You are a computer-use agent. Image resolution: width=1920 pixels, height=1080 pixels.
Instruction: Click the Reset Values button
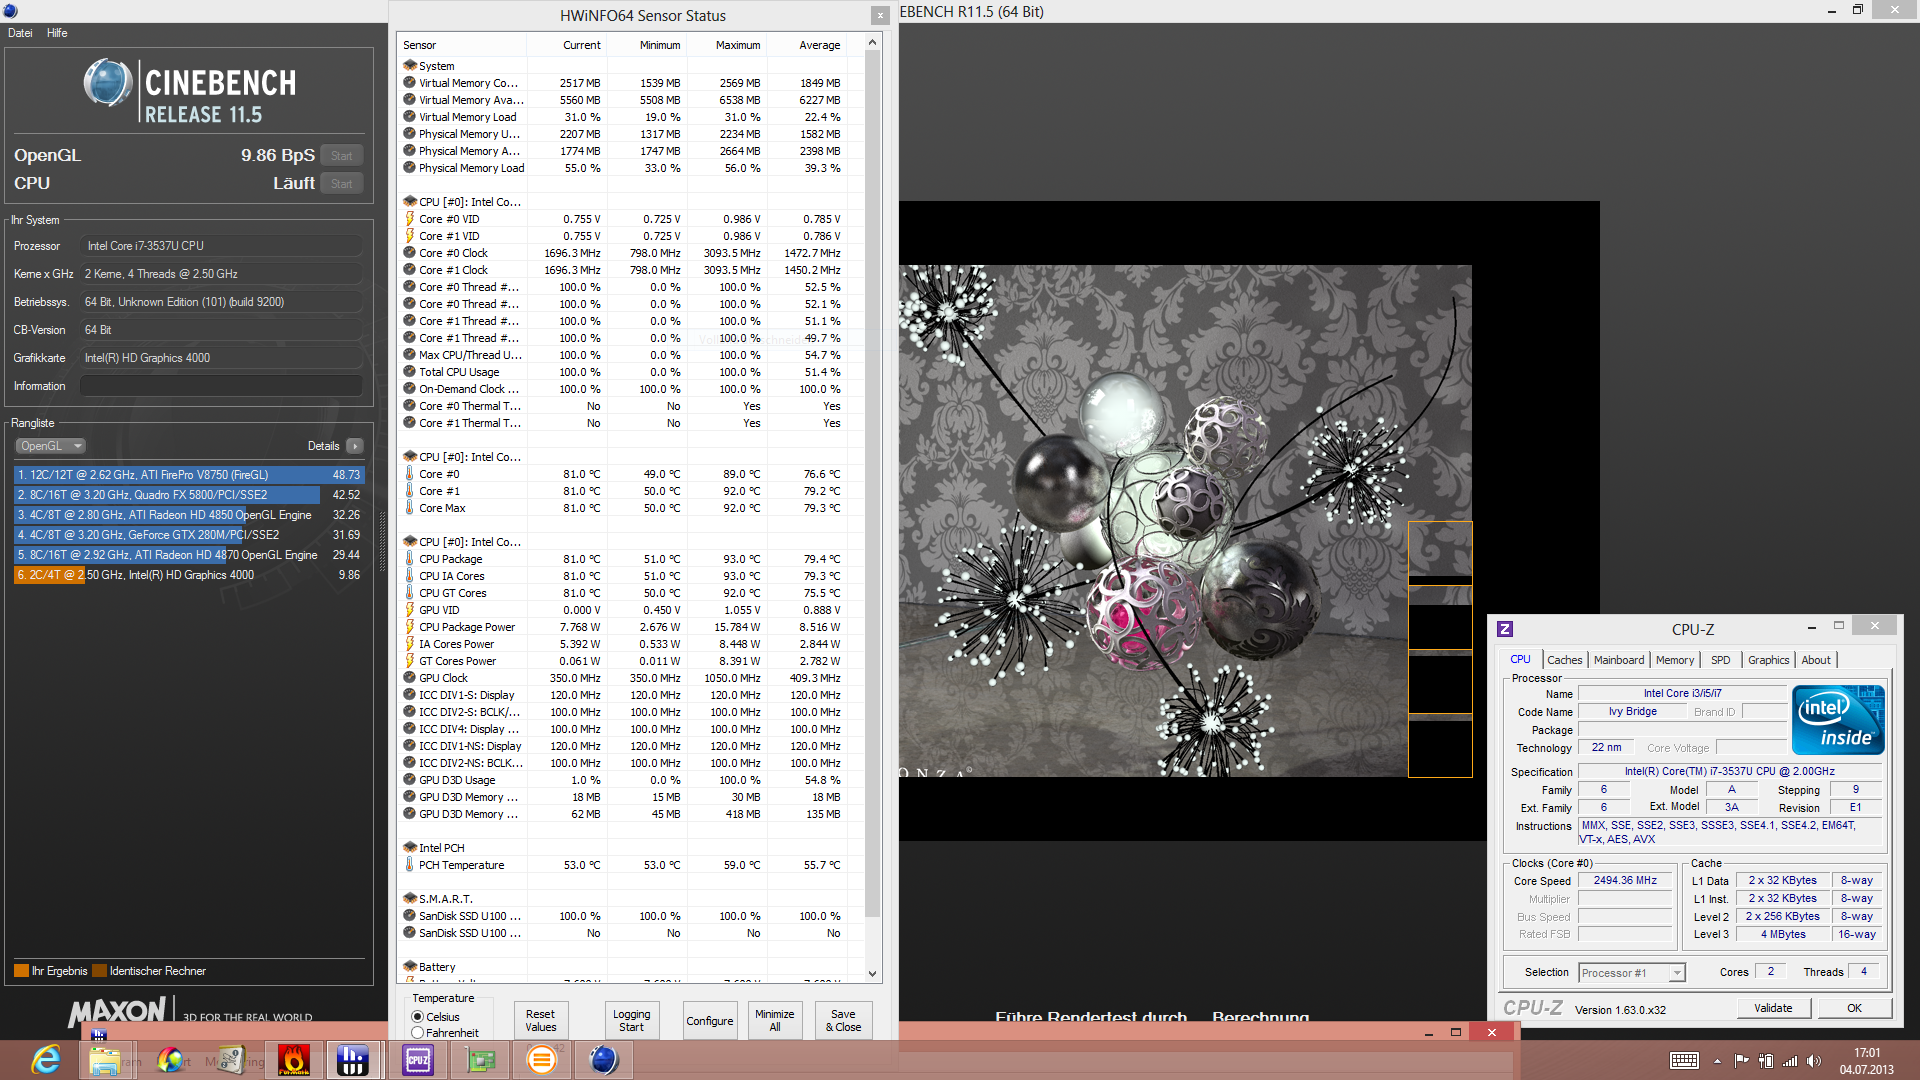540,1020
